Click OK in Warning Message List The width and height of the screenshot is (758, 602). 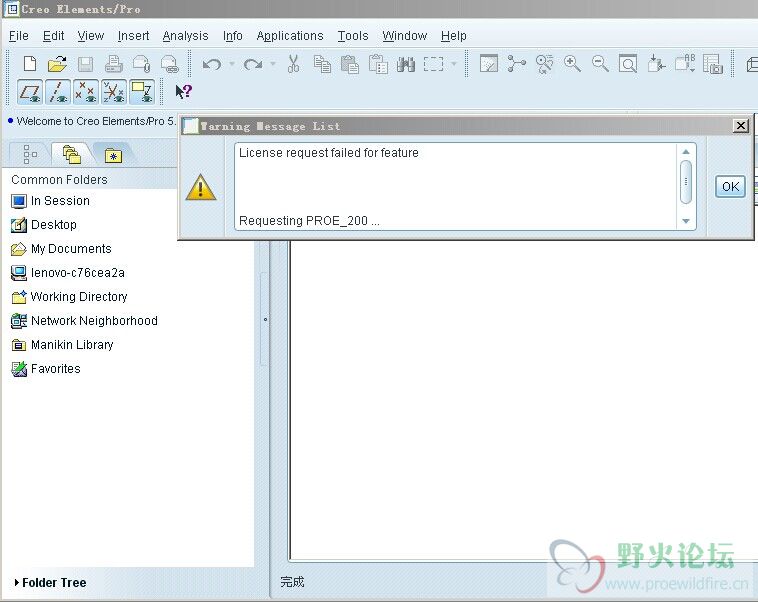(x=730, y=187)
